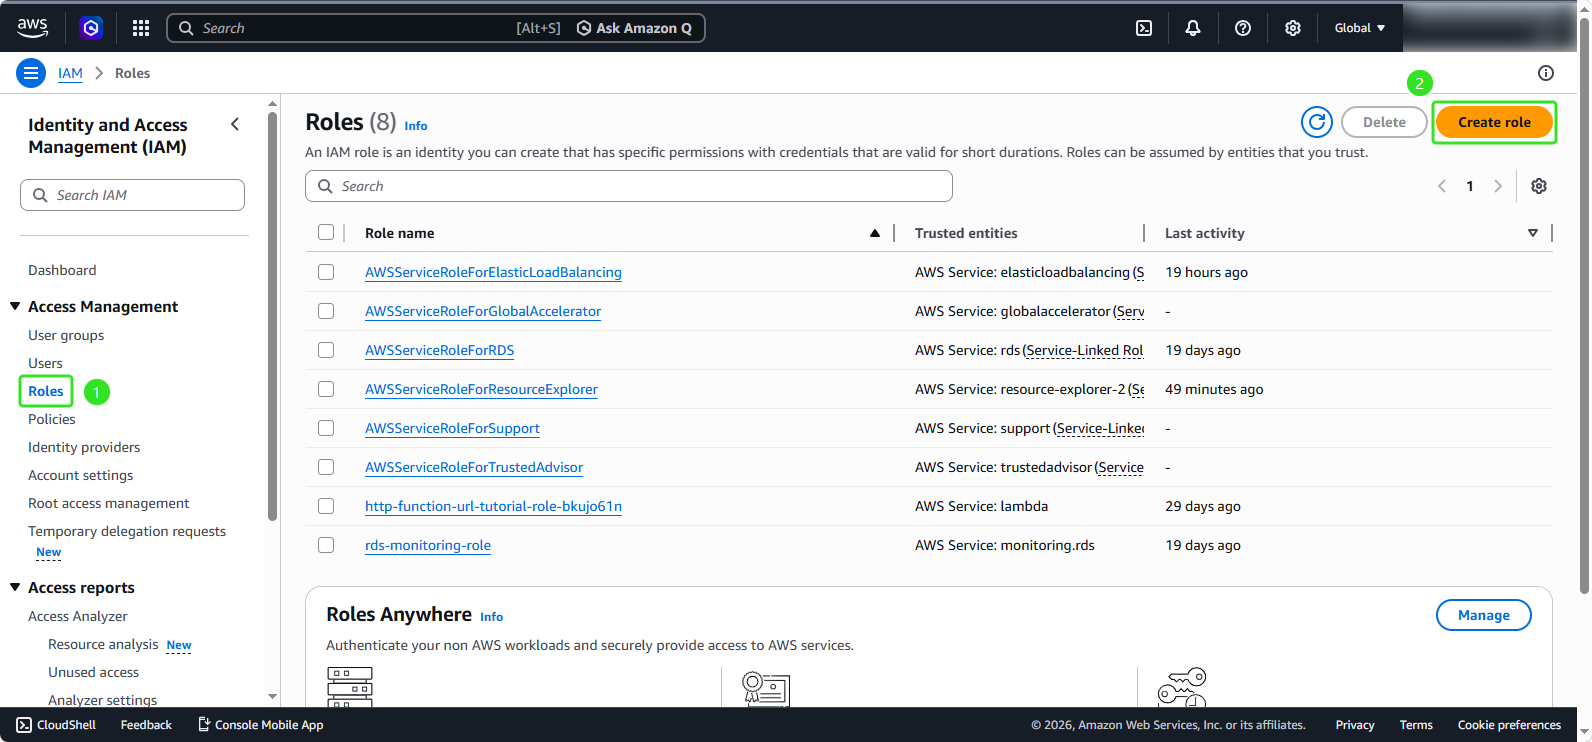This screenshot has height=742, width=1592.
Task: Go to previous page of roles
Action: click(x=1442, y=186)
